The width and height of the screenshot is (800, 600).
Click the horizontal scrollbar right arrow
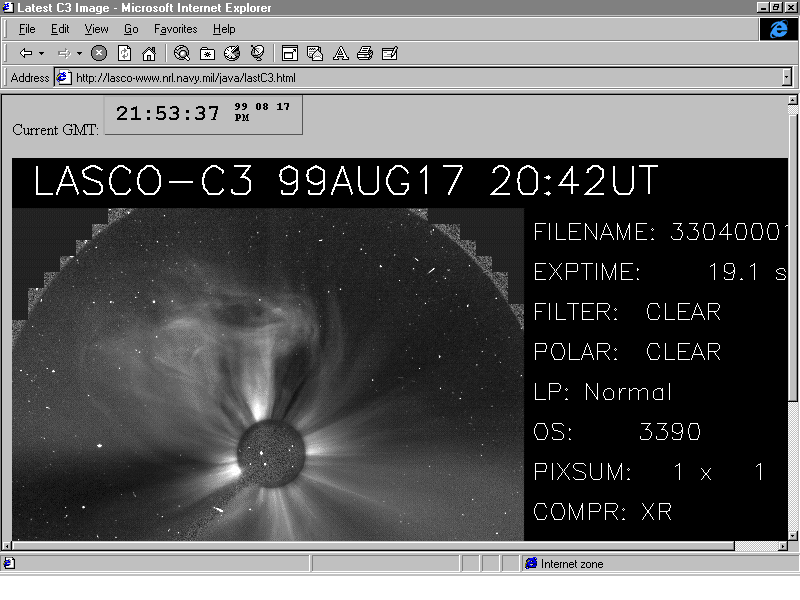(x=783, y=545)
